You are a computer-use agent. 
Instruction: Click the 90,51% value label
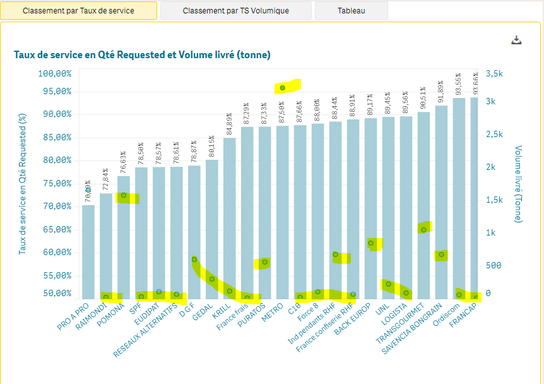[x=423, y=98]
